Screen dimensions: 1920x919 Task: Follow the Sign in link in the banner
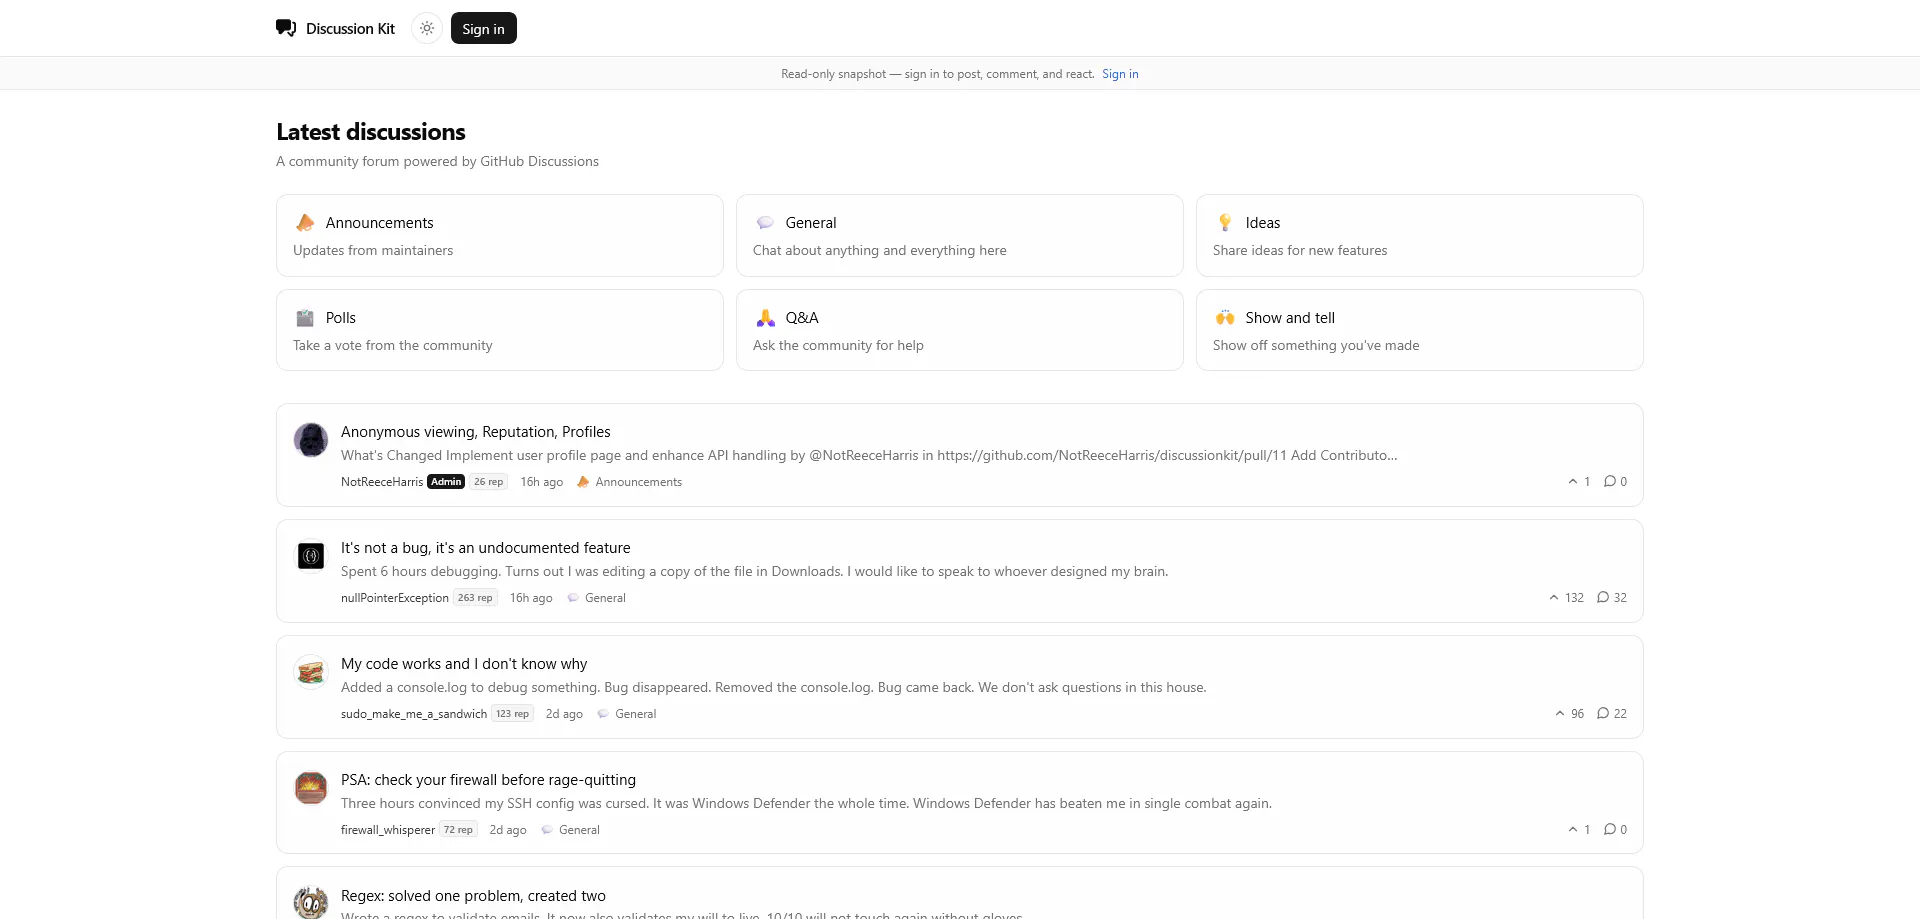pyautogui.click(x=1120, y=74)
